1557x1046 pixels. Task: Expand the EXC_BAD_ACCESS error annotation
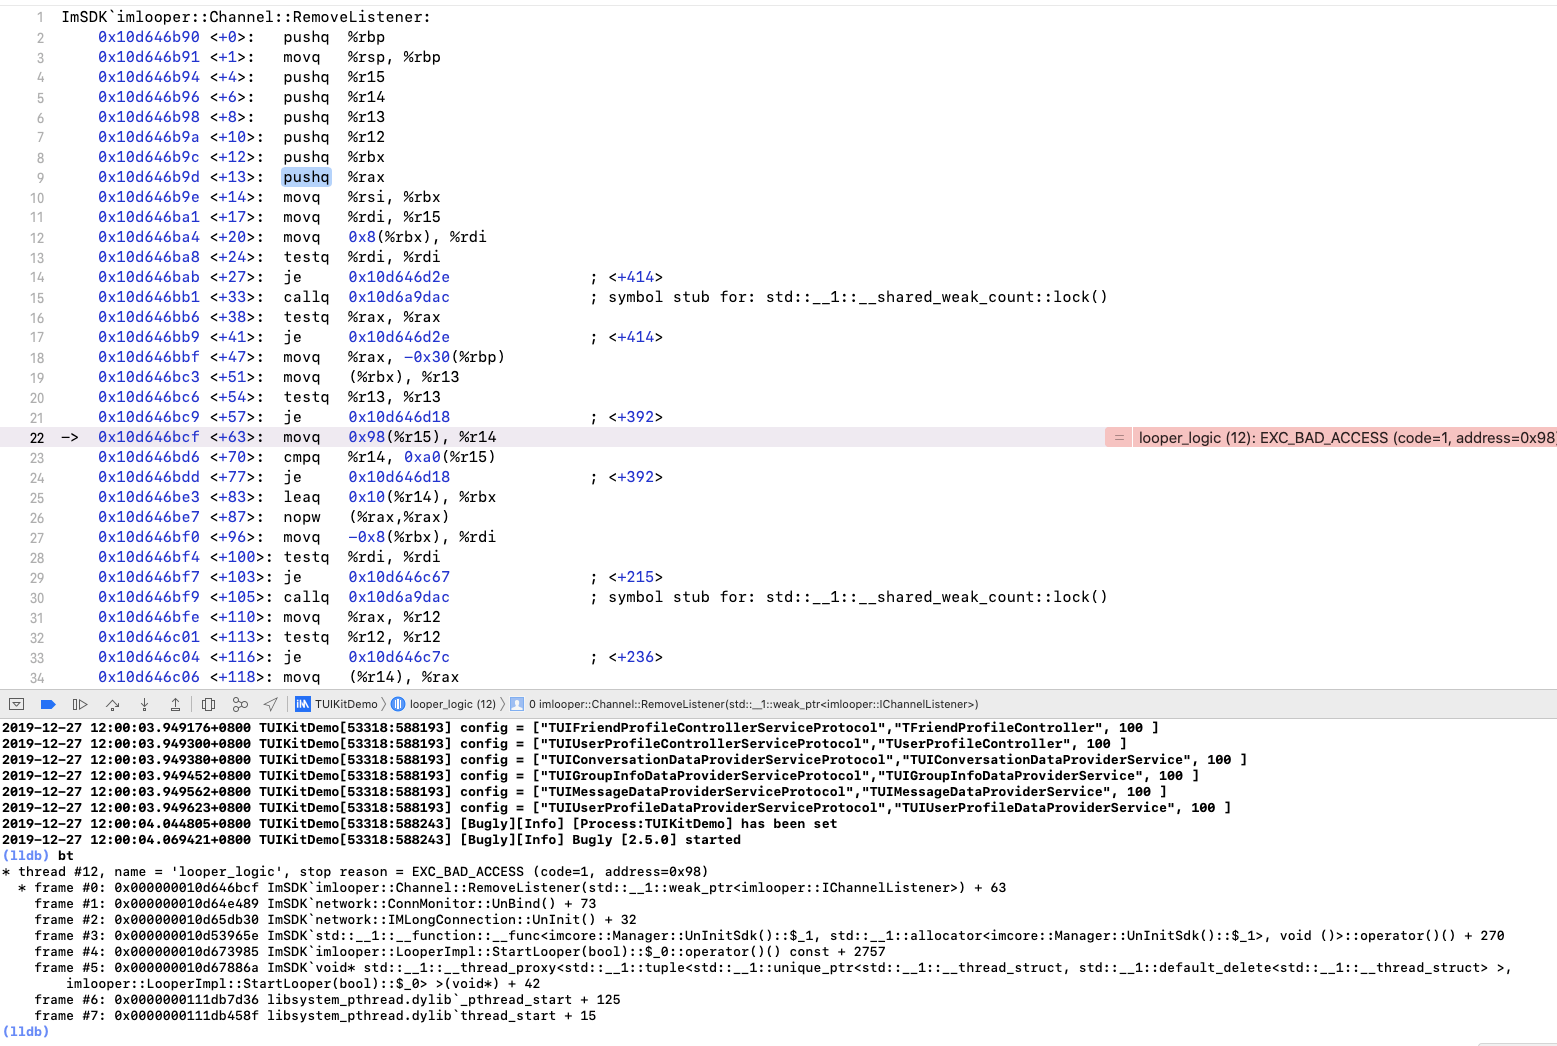(1117, 437)
